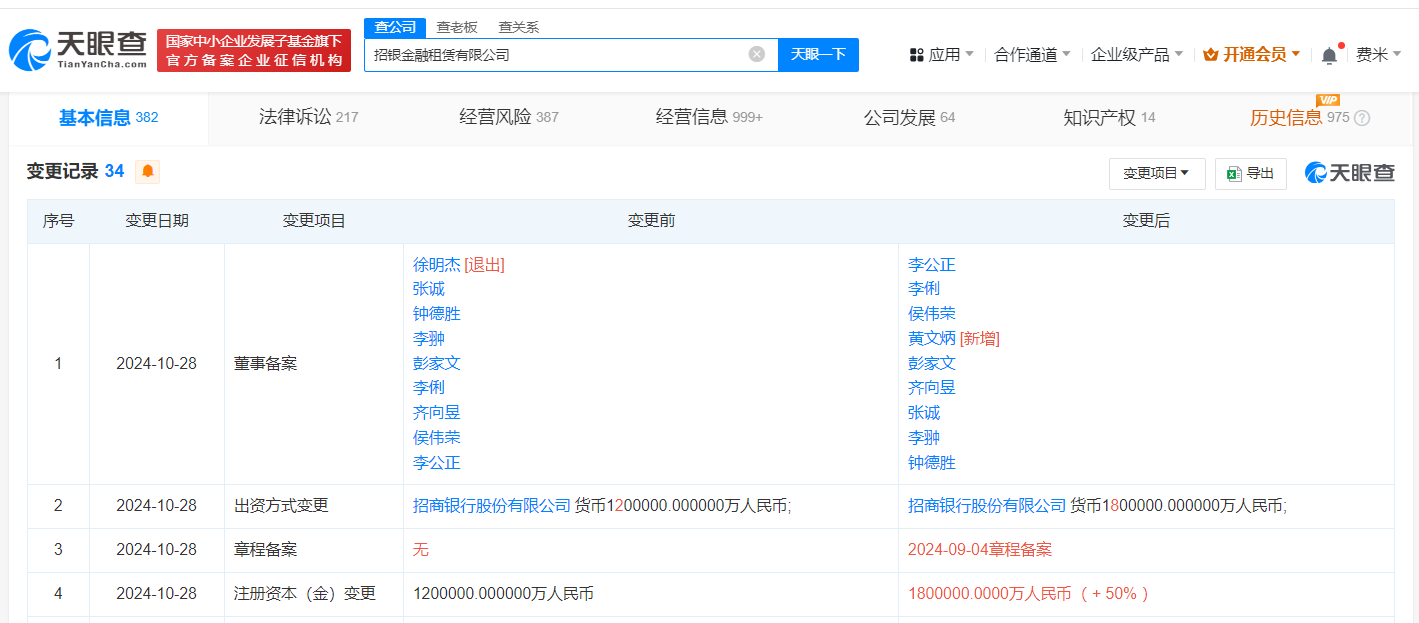Image resolution: width=1419 pixels, height=623 pixels.
Task: Click the 2024-10-28 date in row 2
Action: point(157,506)
